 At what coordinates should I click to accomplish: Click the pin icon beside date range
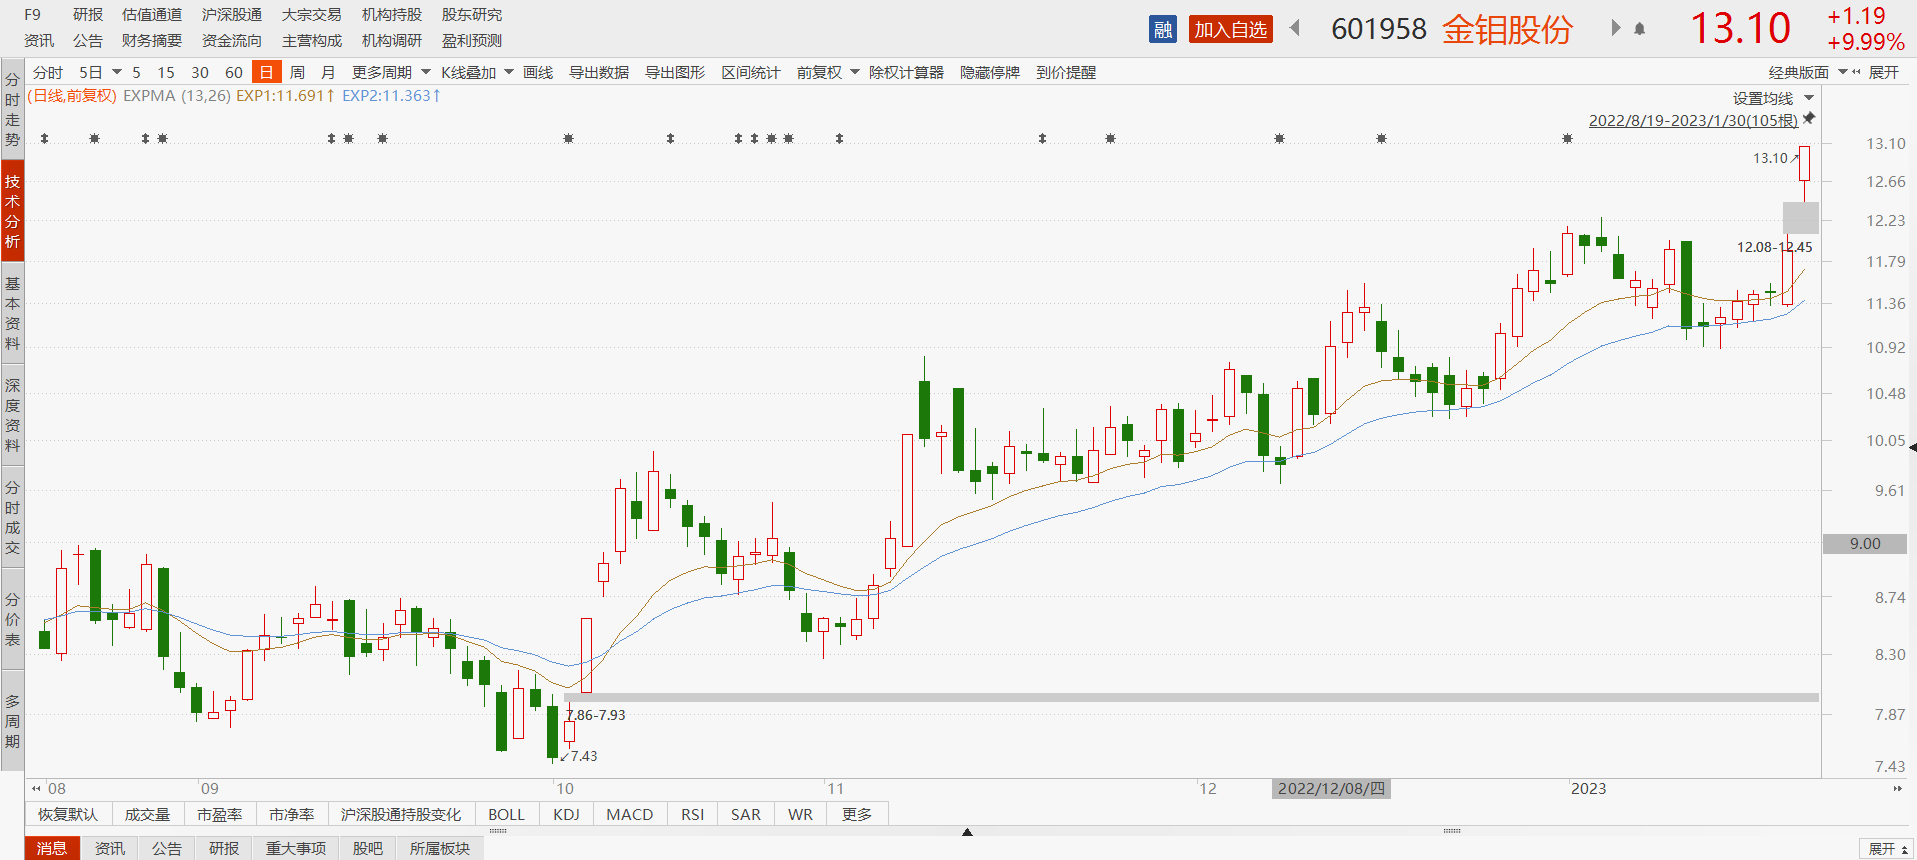(1809, 118)
